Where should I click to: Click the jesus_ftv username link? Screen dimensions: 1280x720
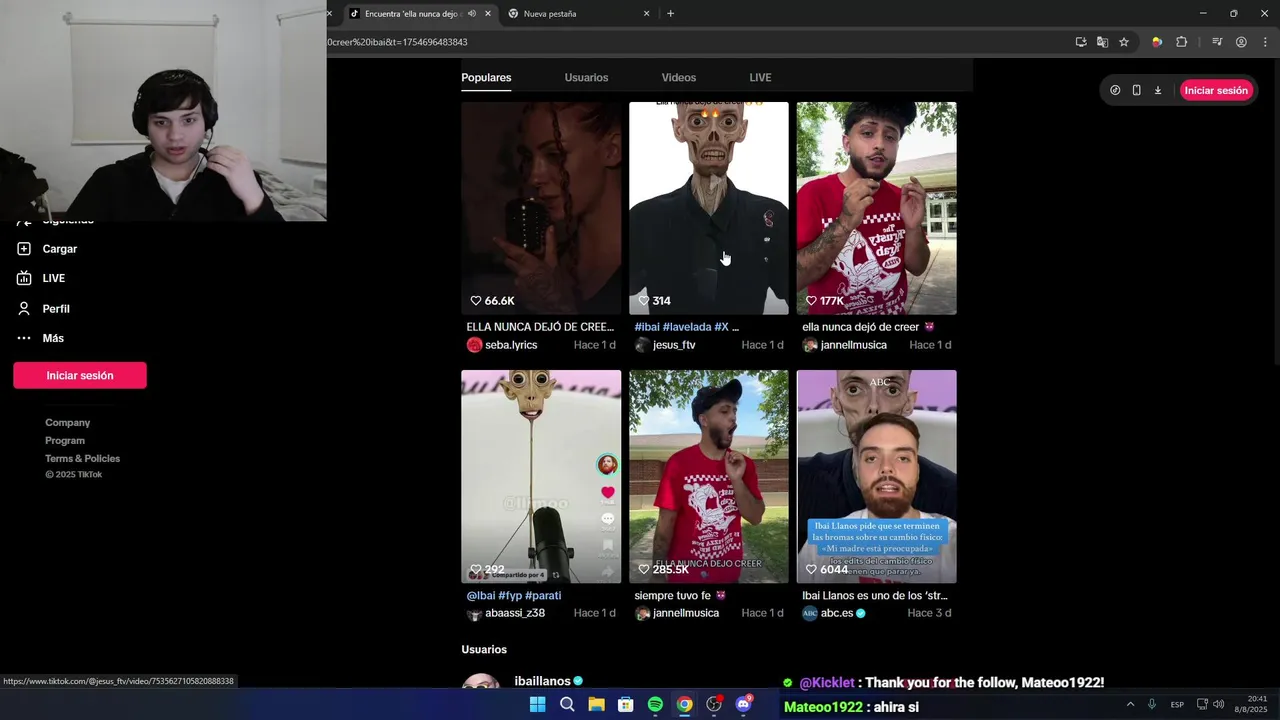(674, 345)
